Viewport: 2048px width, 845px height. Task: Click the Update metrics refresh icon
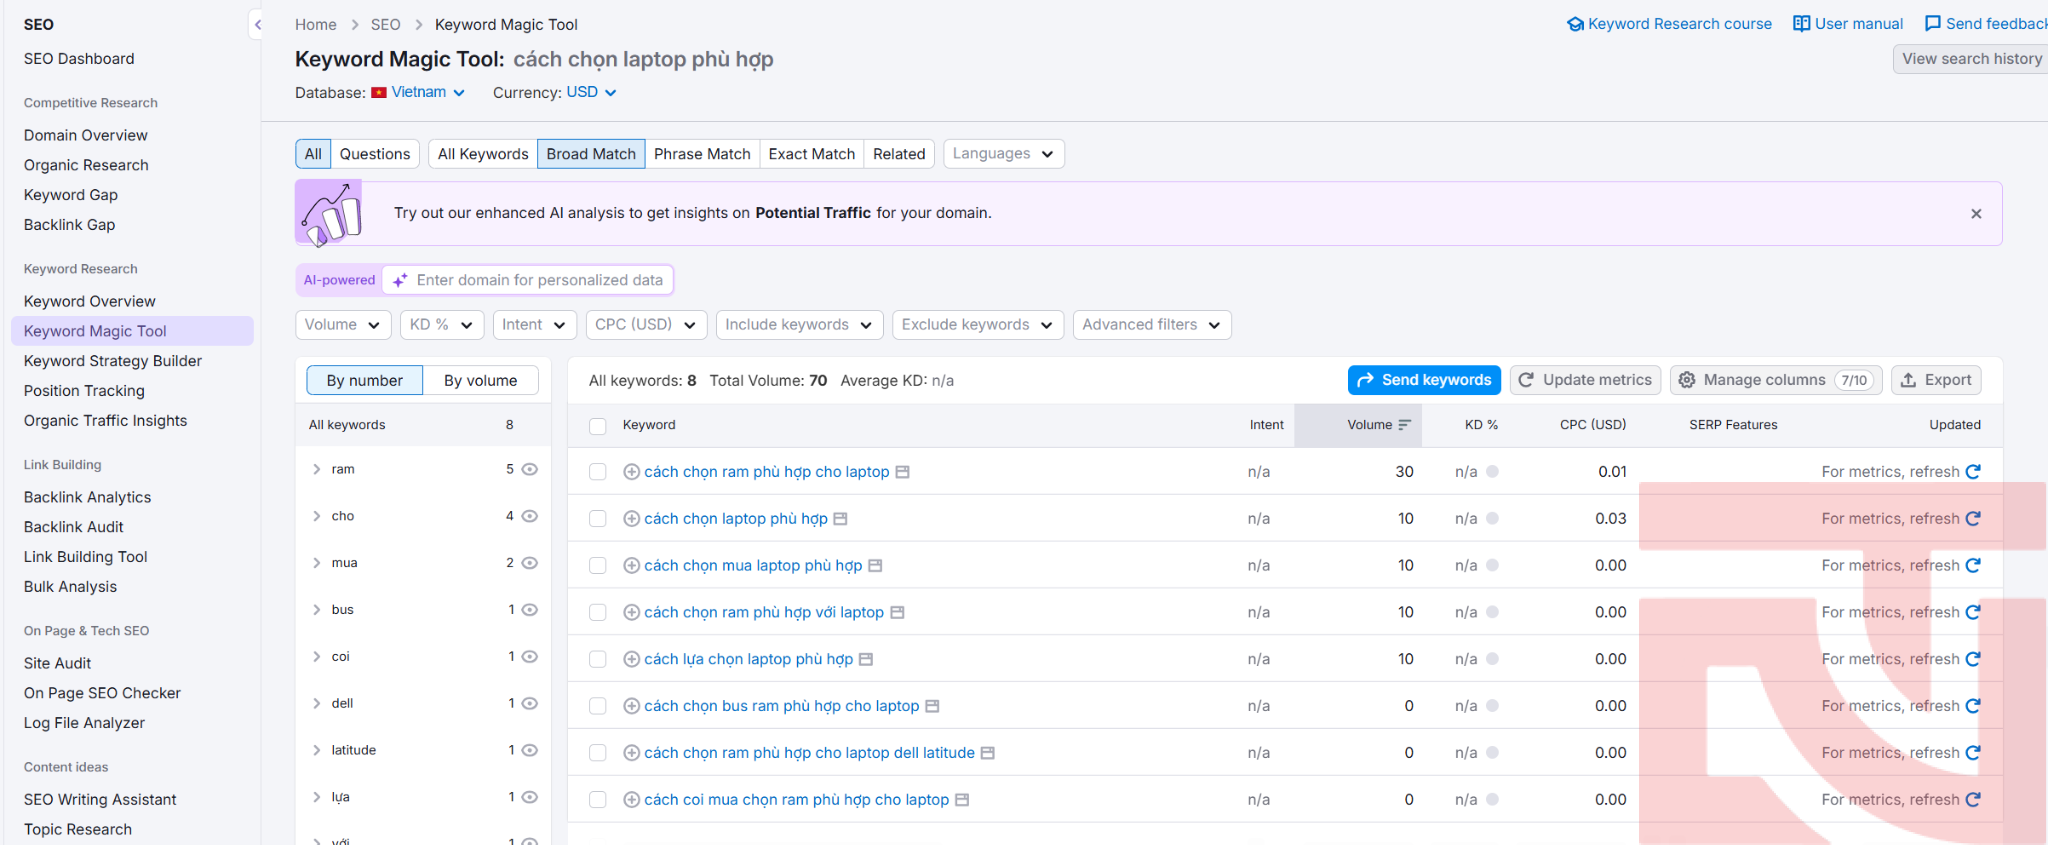[1526, 380]
